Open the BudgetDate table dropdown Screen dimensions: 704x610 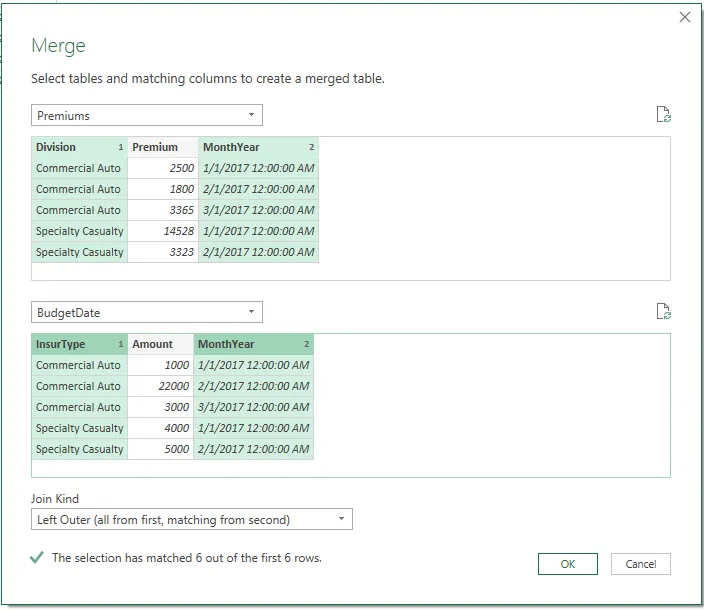click(x=147, y=312)
